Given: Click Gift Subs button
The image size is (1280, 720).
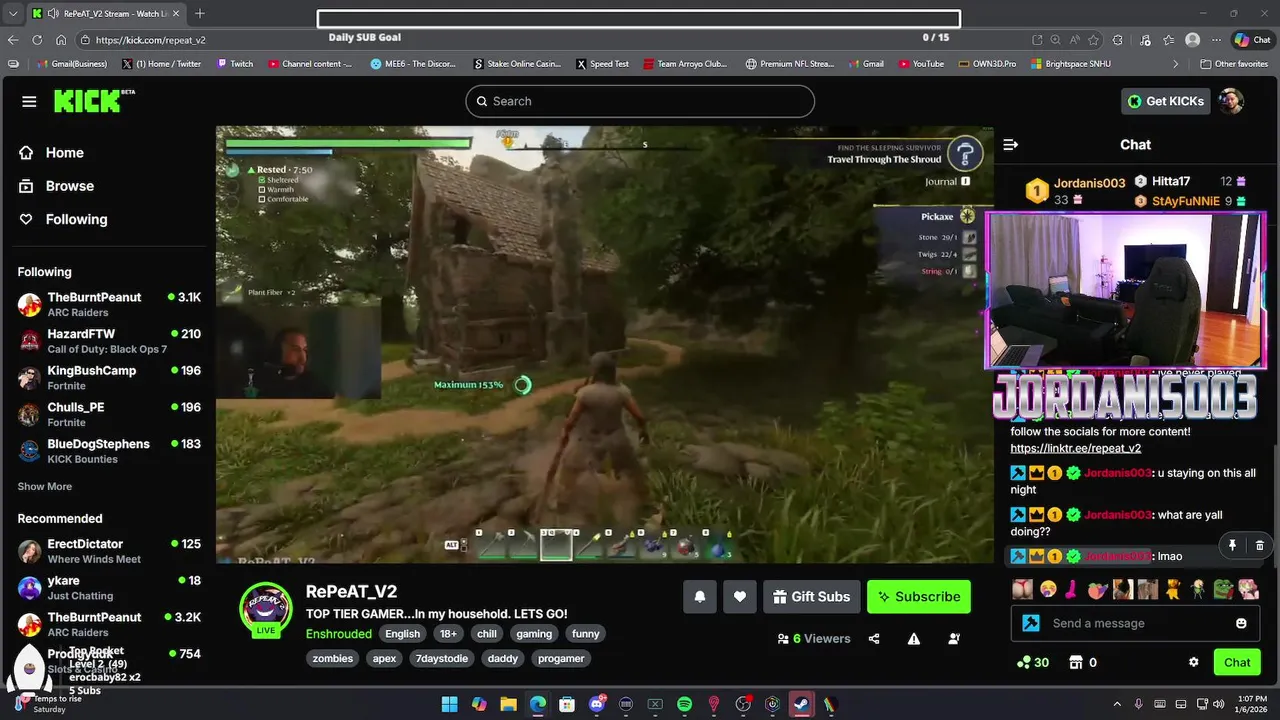Looking at the screenshot, I should click(x=811, y=597).
